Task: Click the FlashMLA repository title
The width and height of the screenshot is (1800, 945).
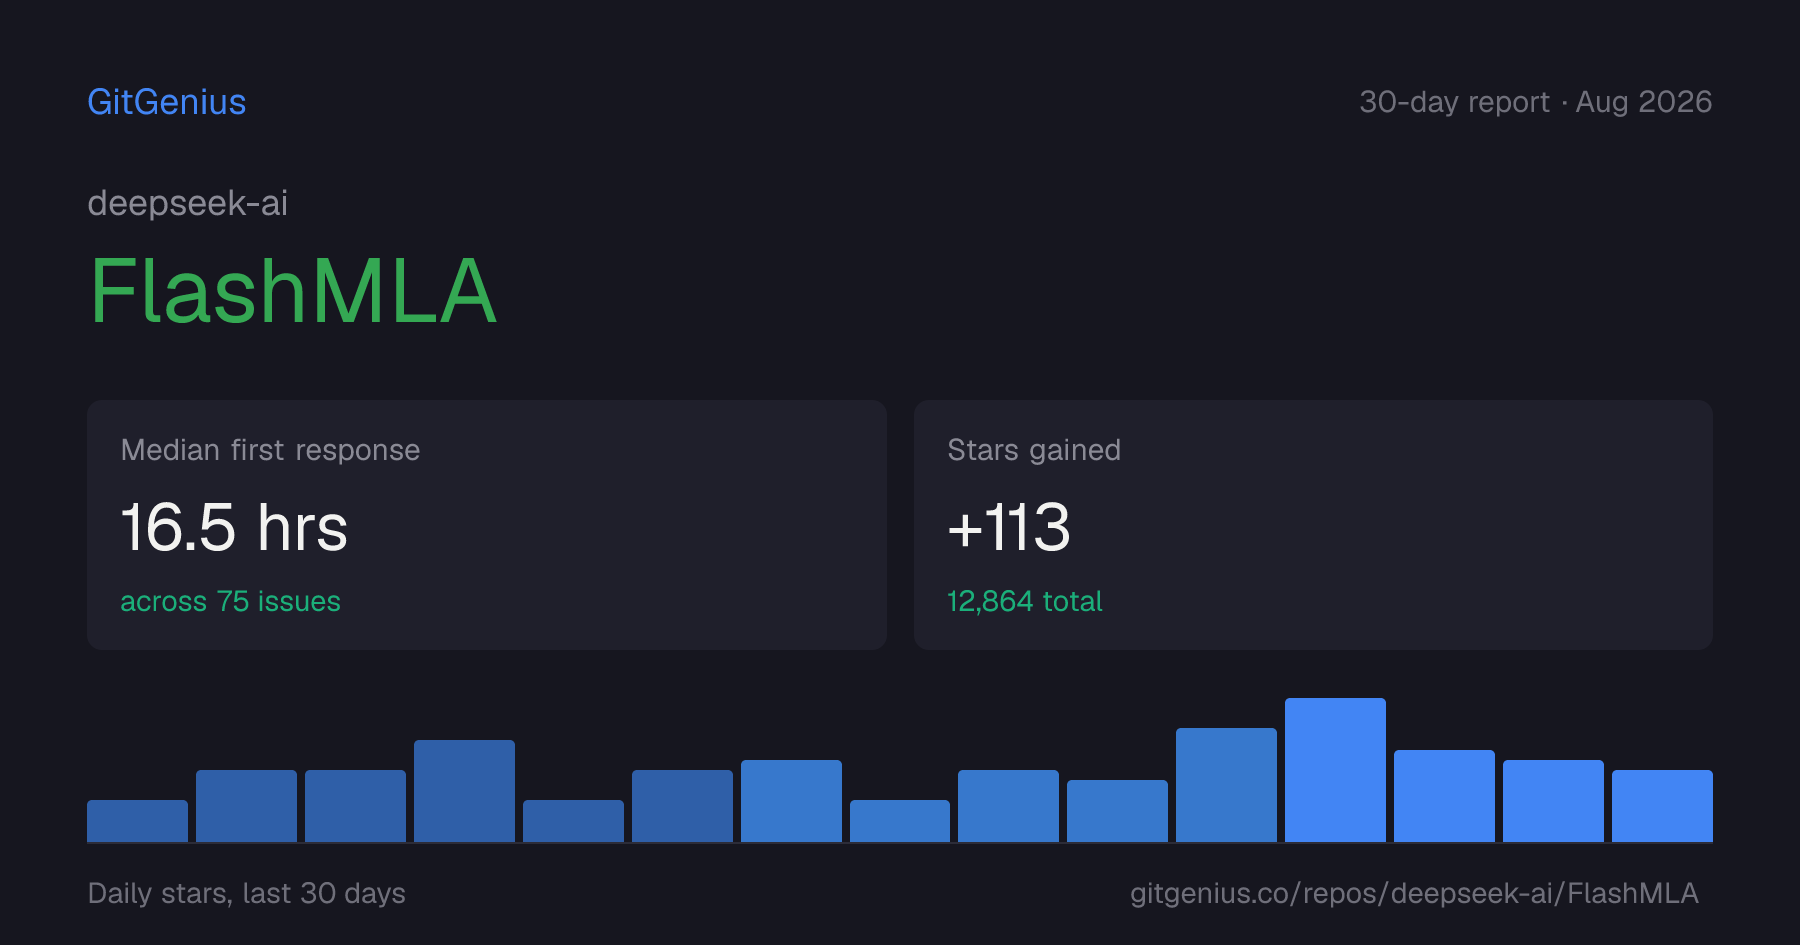Action: point(293,291)
